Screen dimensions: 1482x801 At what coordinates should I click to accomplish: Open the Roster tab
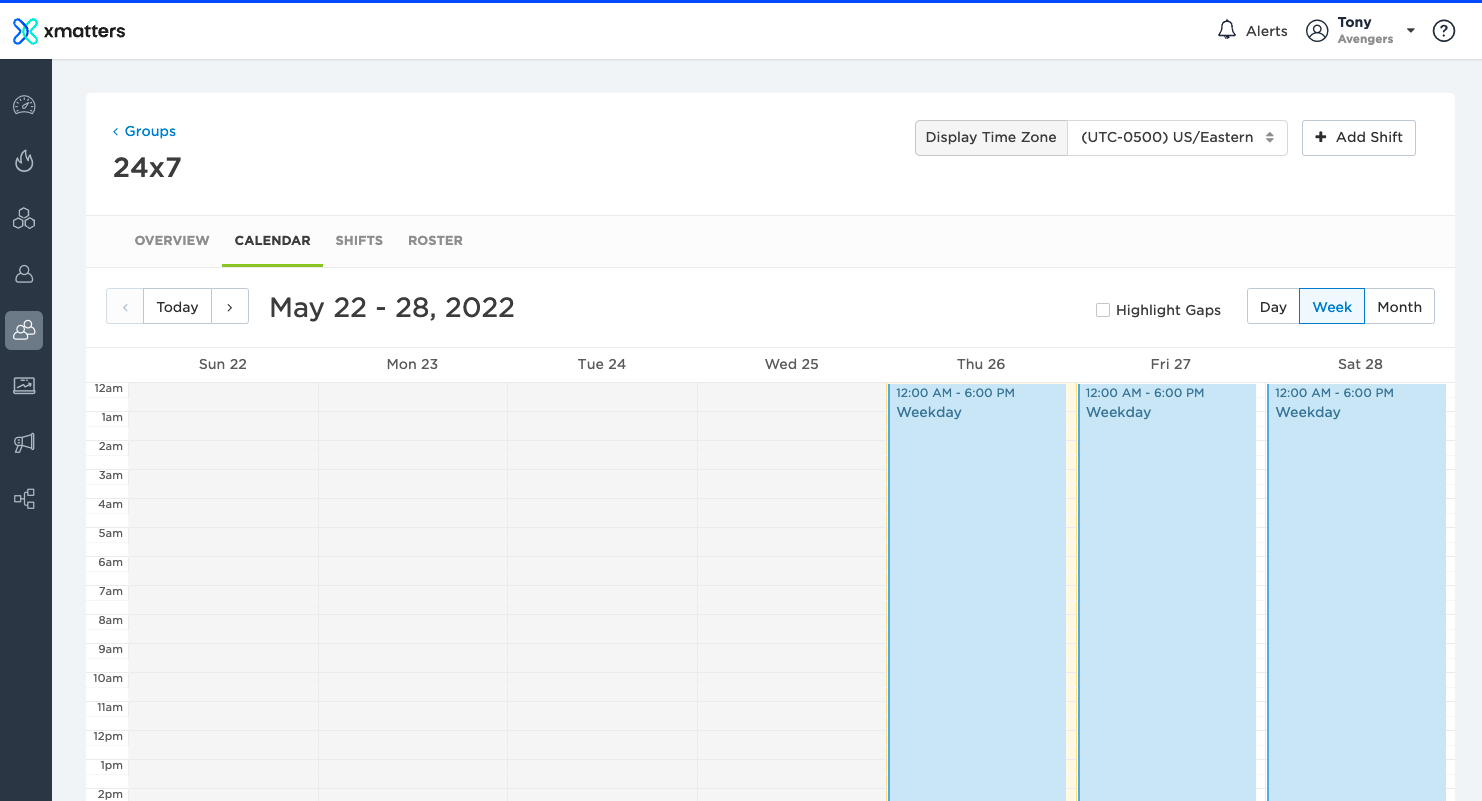click(x=435, y=240)
